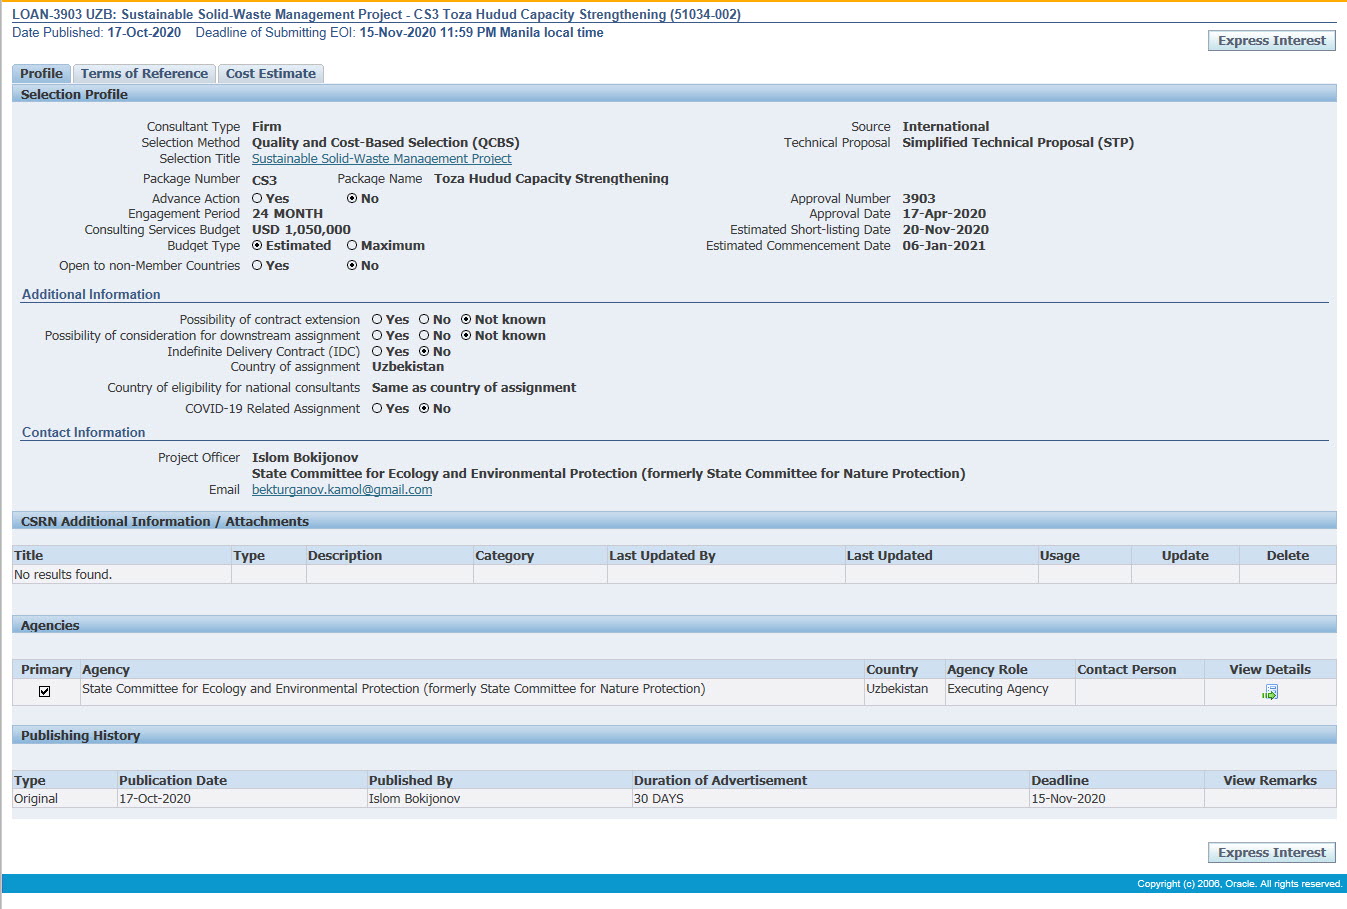Open View Details icon for State Committee agency
Image resolution: width=1347 pixels, height=909 pixels.
tap(1269, 692)
